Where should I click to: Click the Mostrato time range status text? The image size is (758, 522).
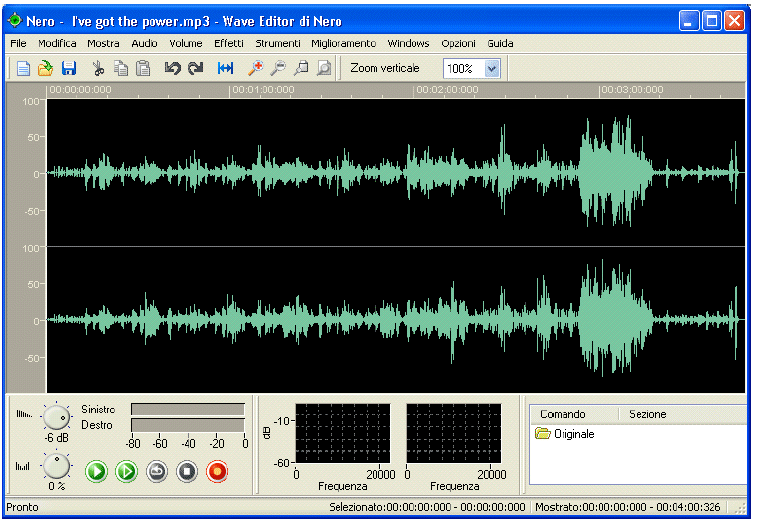627,507
